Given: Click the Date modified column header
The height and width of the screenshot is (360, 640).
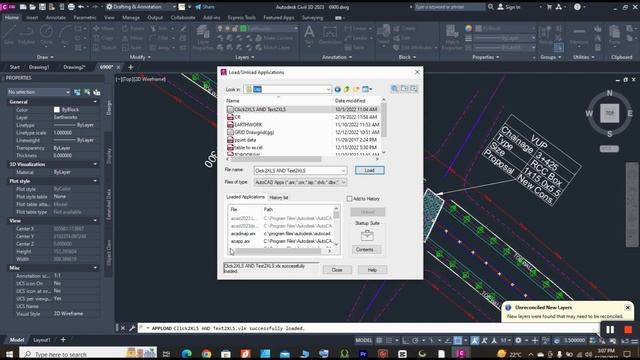Looking at the screenshot, I should point(350,100).
